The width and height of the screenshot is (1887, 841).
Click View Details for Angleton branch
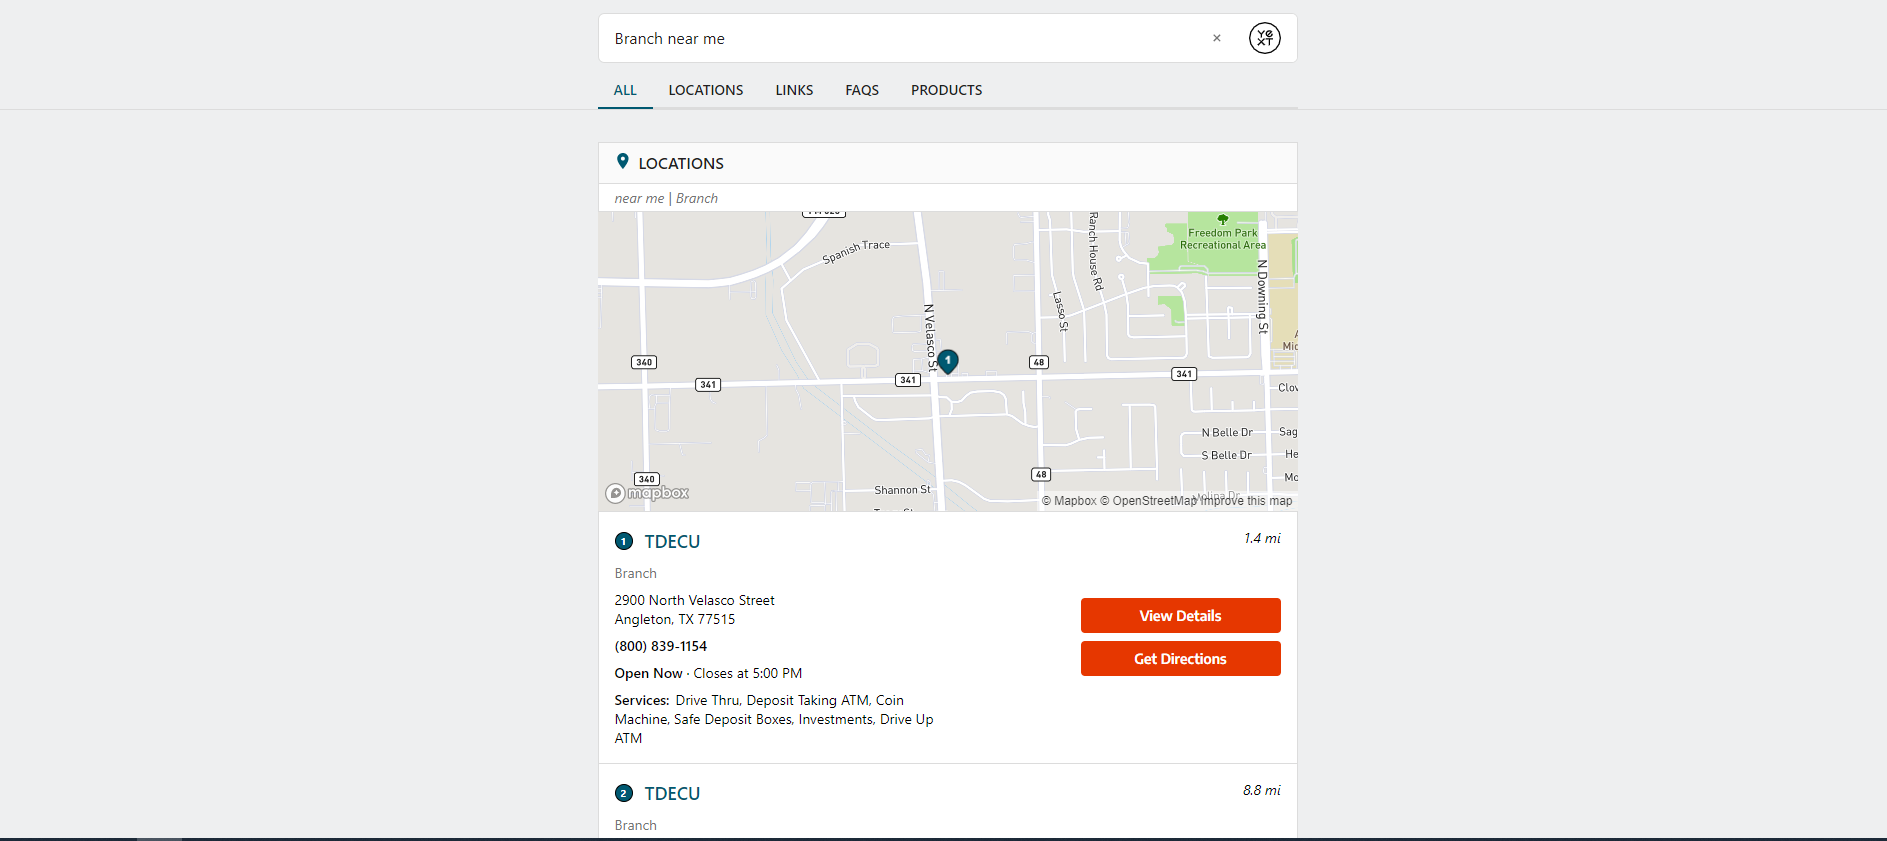point(1180,615)
